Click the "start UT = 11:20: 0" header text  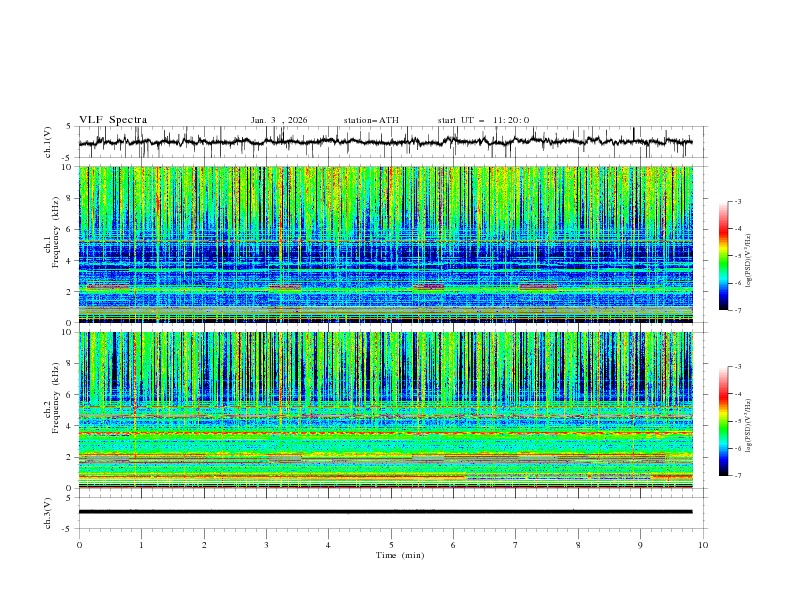(x=483, y=120)
